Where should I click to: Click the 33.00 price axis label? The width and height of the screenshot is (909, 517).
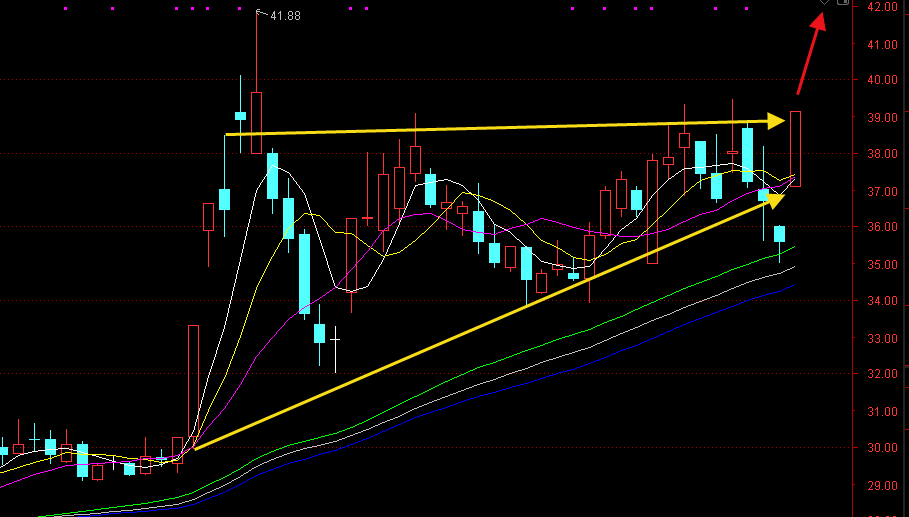pyautogui.click(x=882, y=338)
